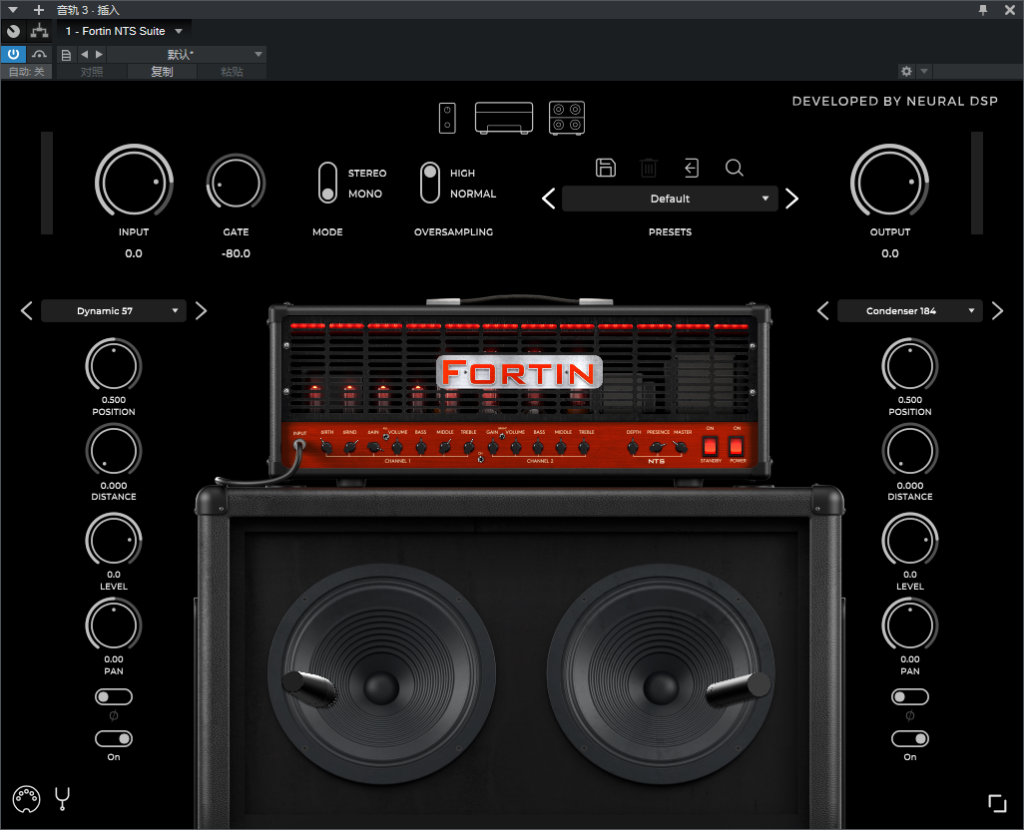
Task: Turn off the Condenser 184 mic On switch
Action: 910,739
